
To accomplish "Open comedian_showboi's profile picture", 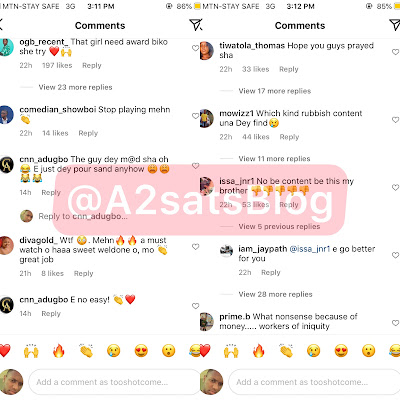I will tap(6, 115).
